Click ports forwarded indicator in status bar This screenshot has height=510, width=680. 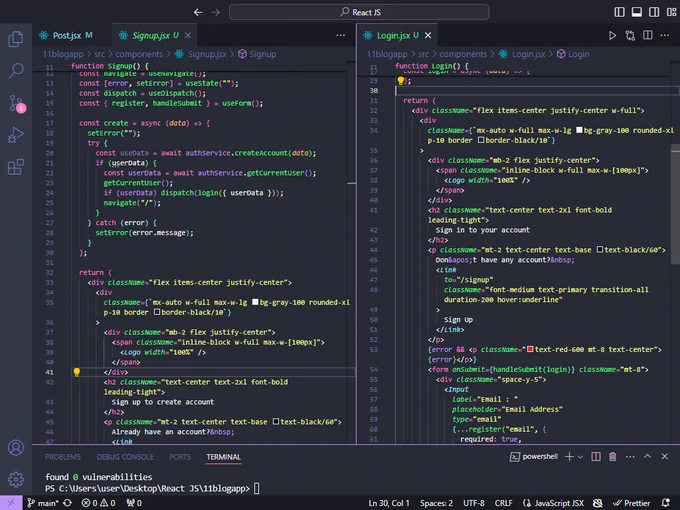coord(134,503)
